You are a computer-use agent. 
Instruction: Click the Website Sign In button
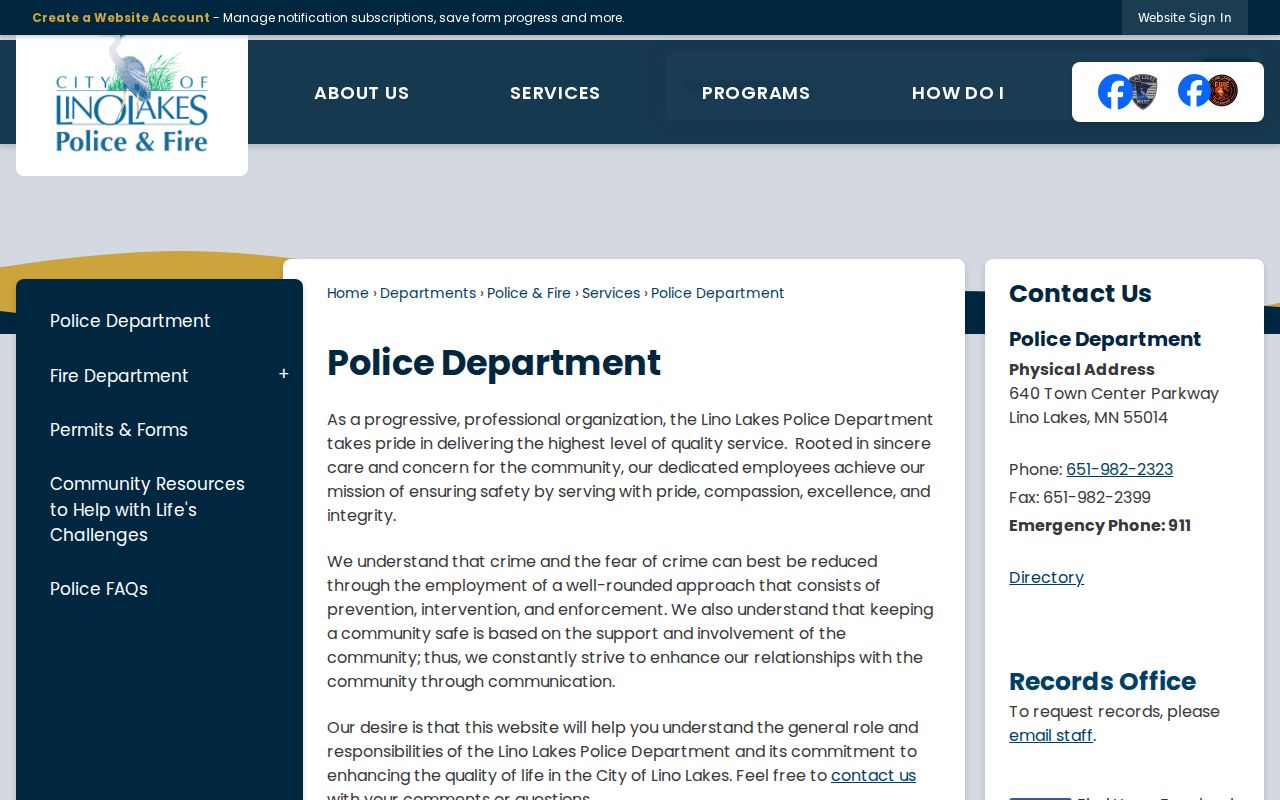pyautogui.click(x=1185, y=18)
